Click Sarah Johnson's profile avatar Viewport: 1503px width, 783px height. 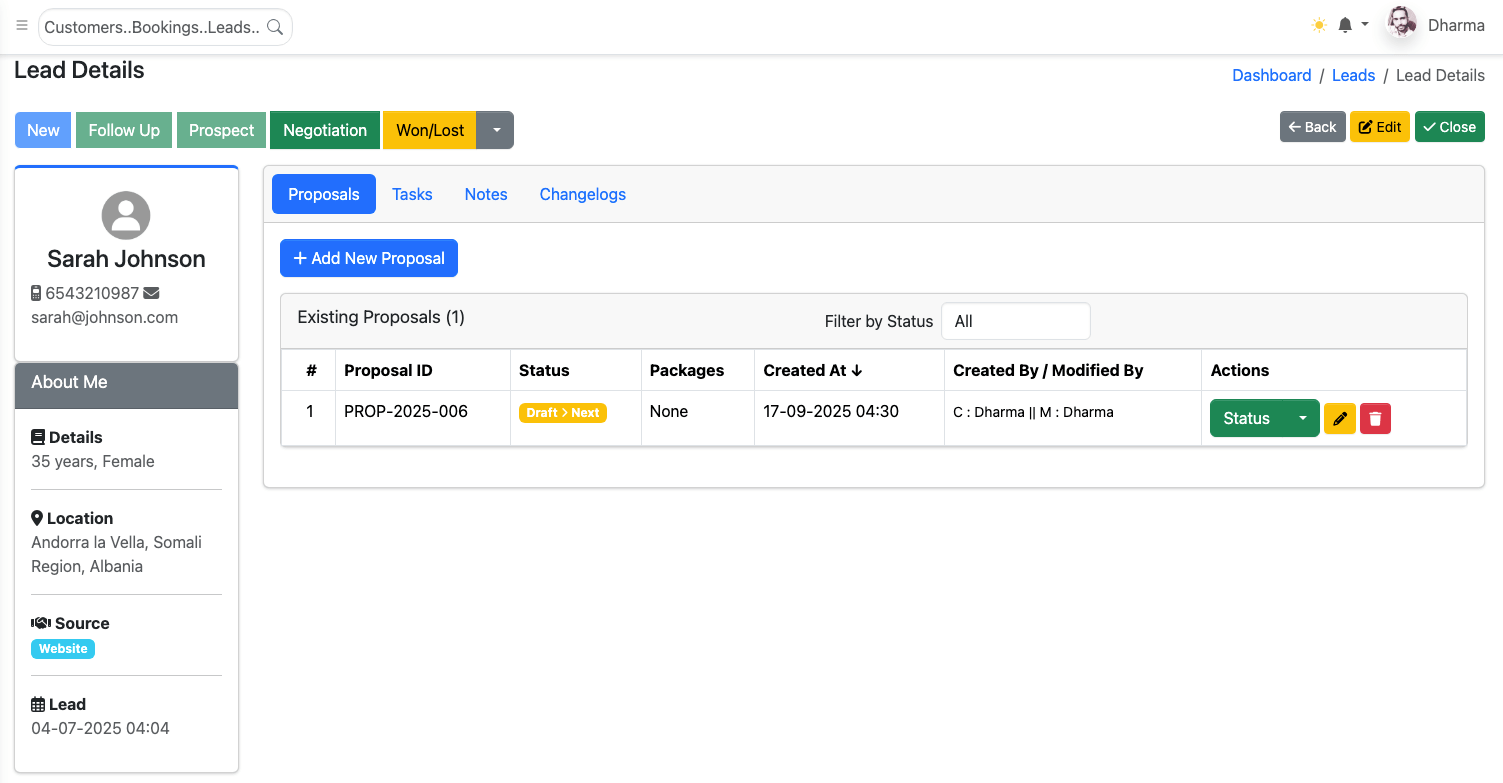(x=126, y=215)
